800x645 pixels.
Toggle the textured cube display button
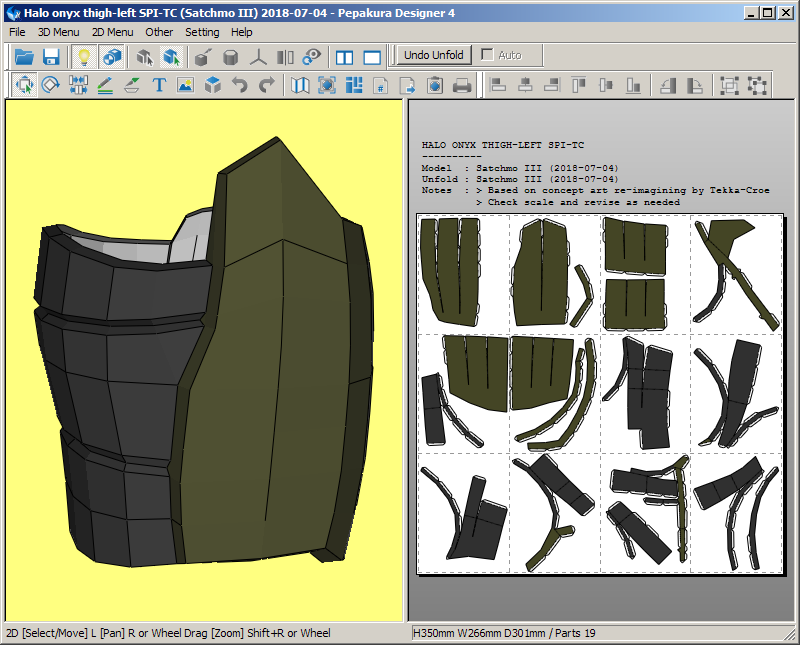[112, 56]
